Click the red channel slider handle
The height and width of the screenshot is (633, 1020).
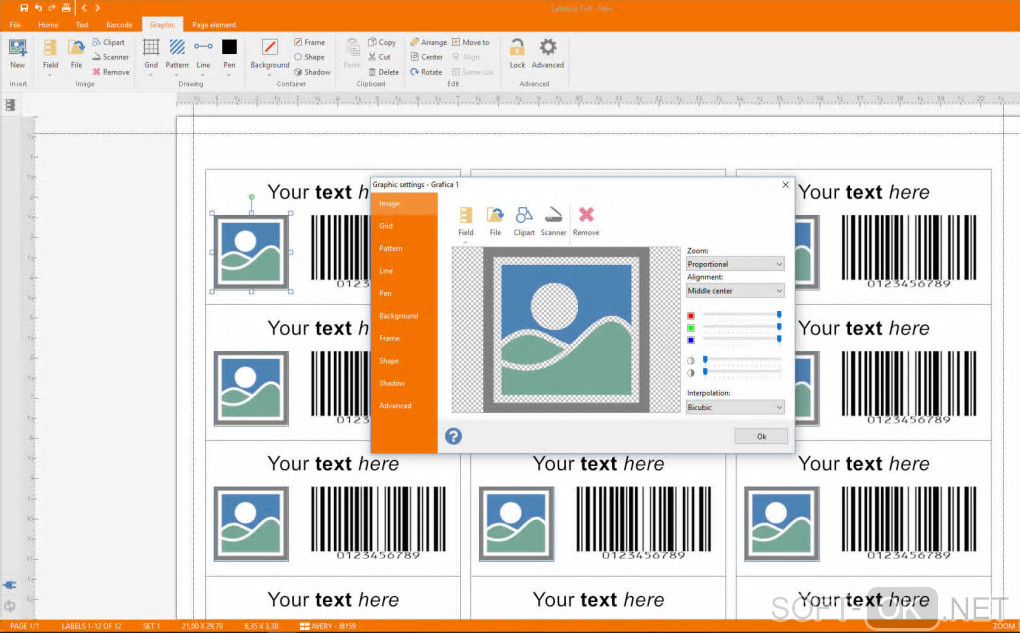click(x=779, y=315)
